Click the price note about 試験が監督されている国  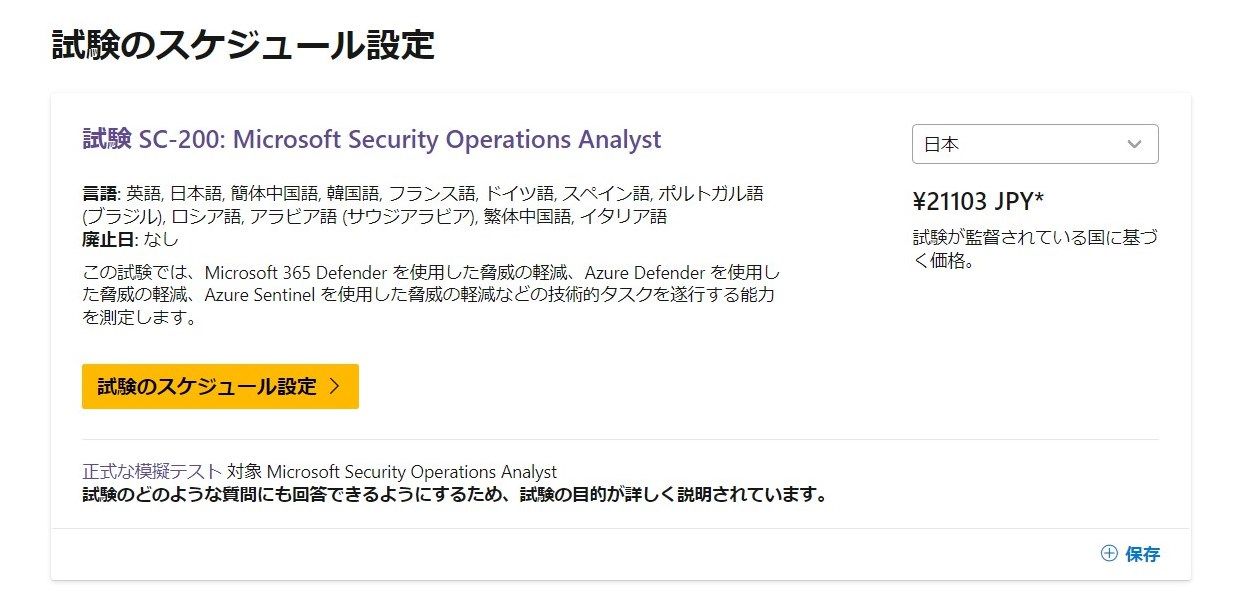pyautogui.click(x=1026, y=250)
